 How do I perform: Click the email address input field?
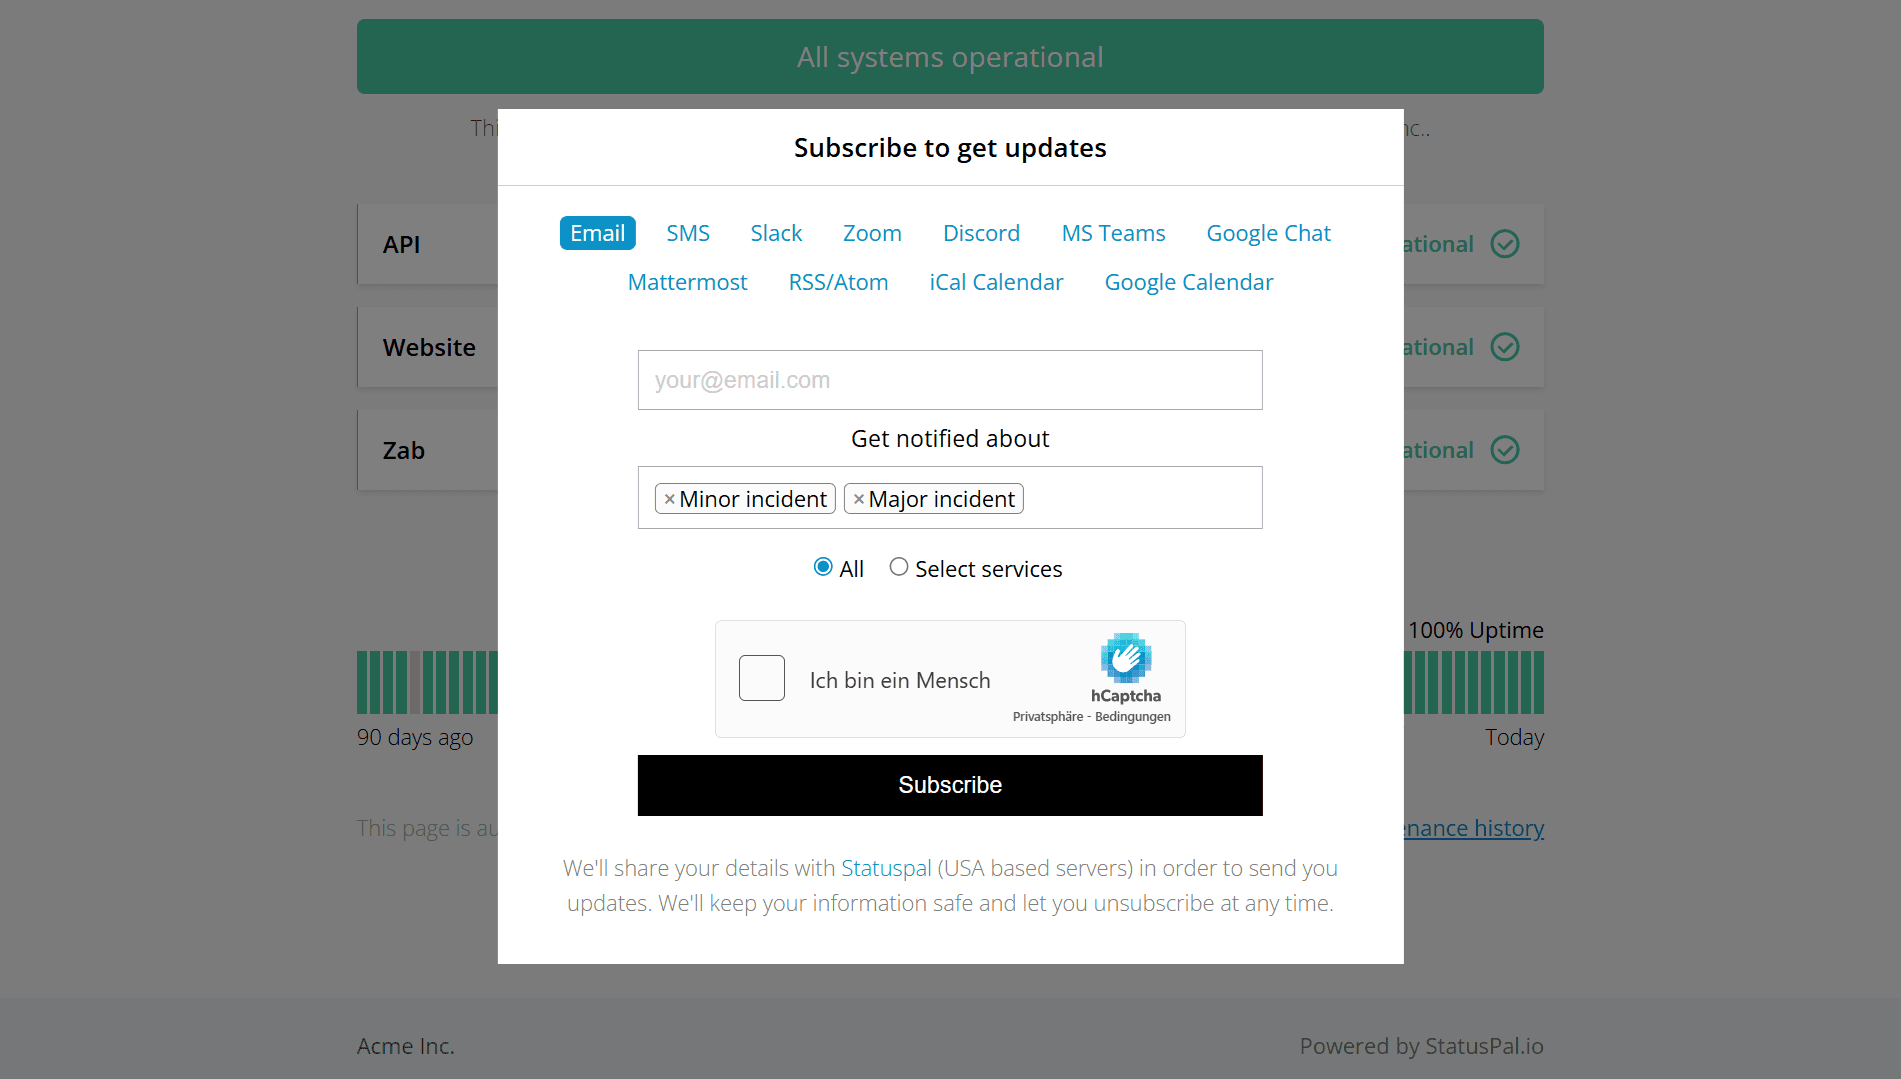tap(949, 380)
